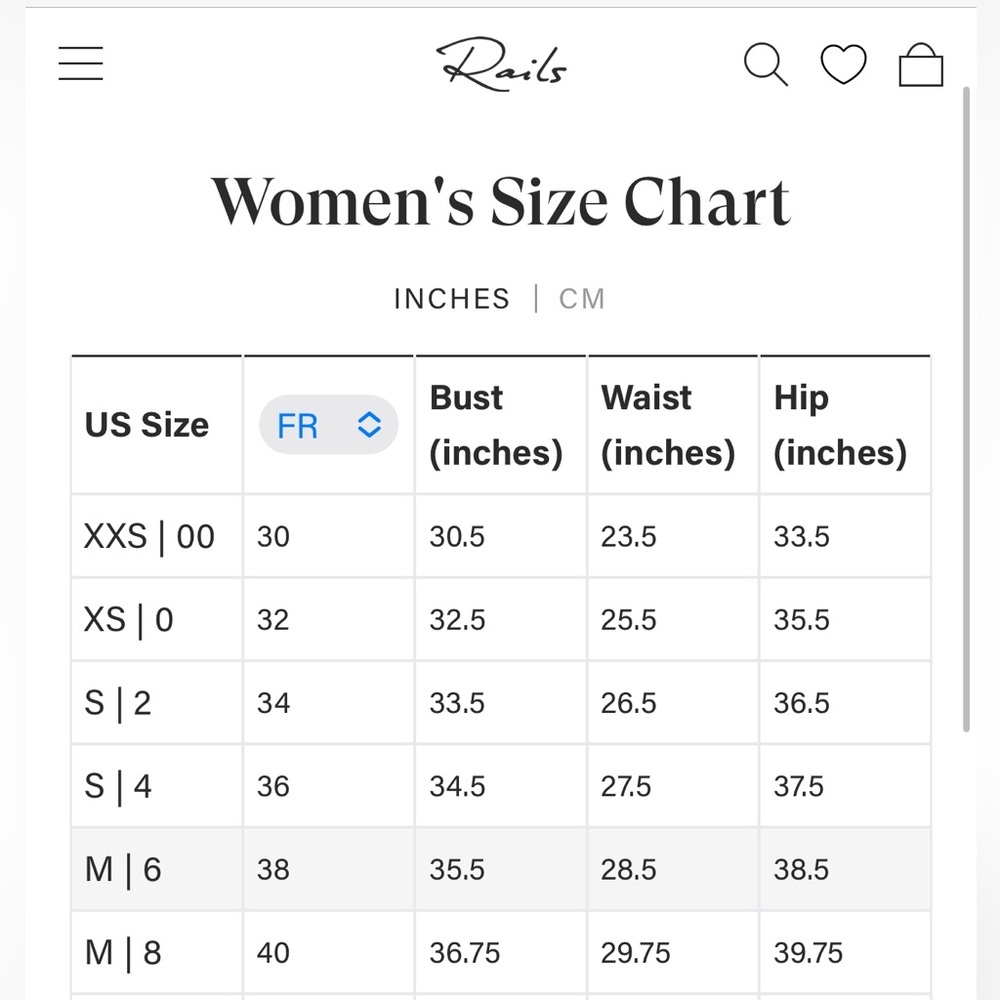Select the M | 8 size row label

[122, 953]
